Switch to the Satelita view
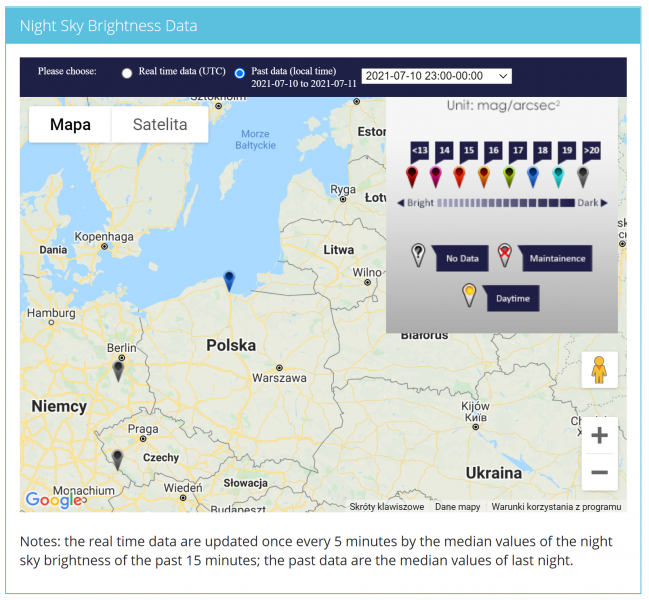Viewport: 649px width, 600px height. (160, 125)
